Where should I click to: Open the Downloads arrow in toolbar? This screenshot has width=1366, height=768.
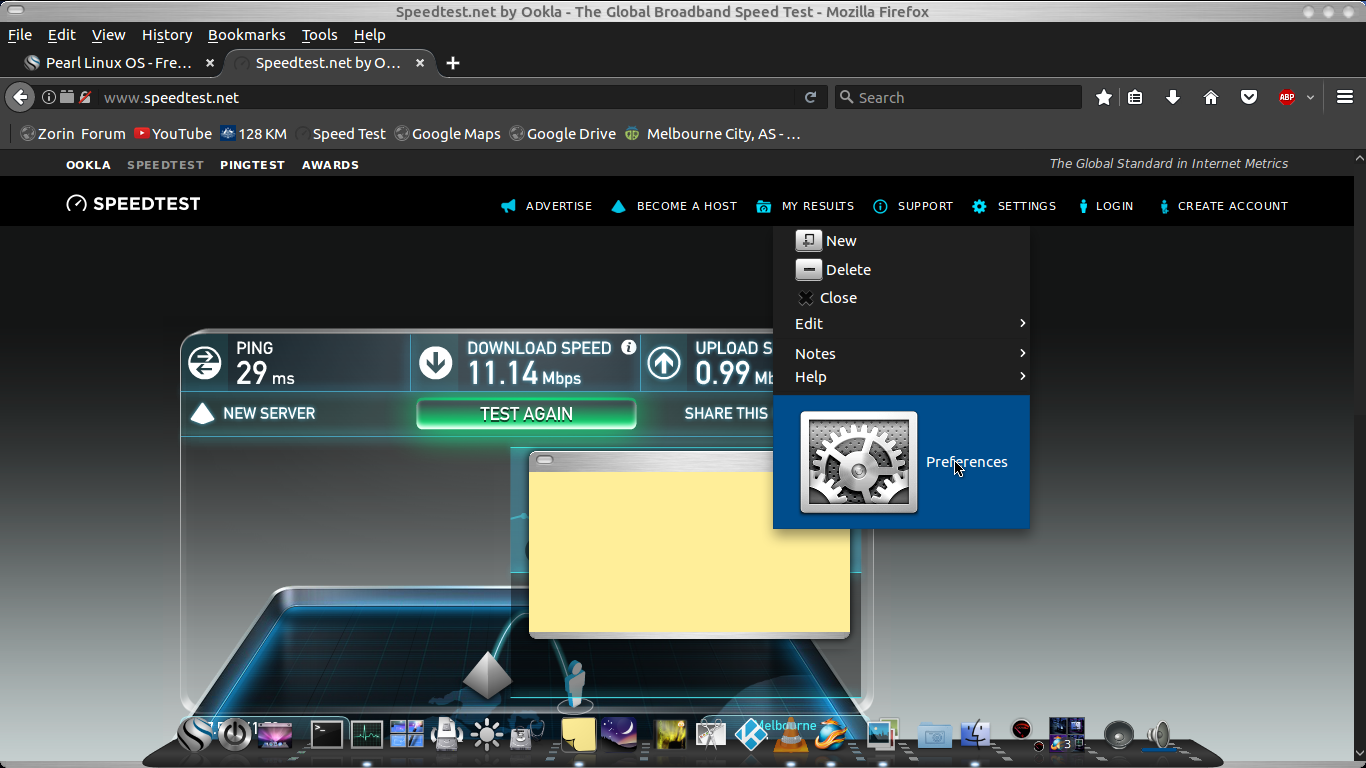point(1173,97)
